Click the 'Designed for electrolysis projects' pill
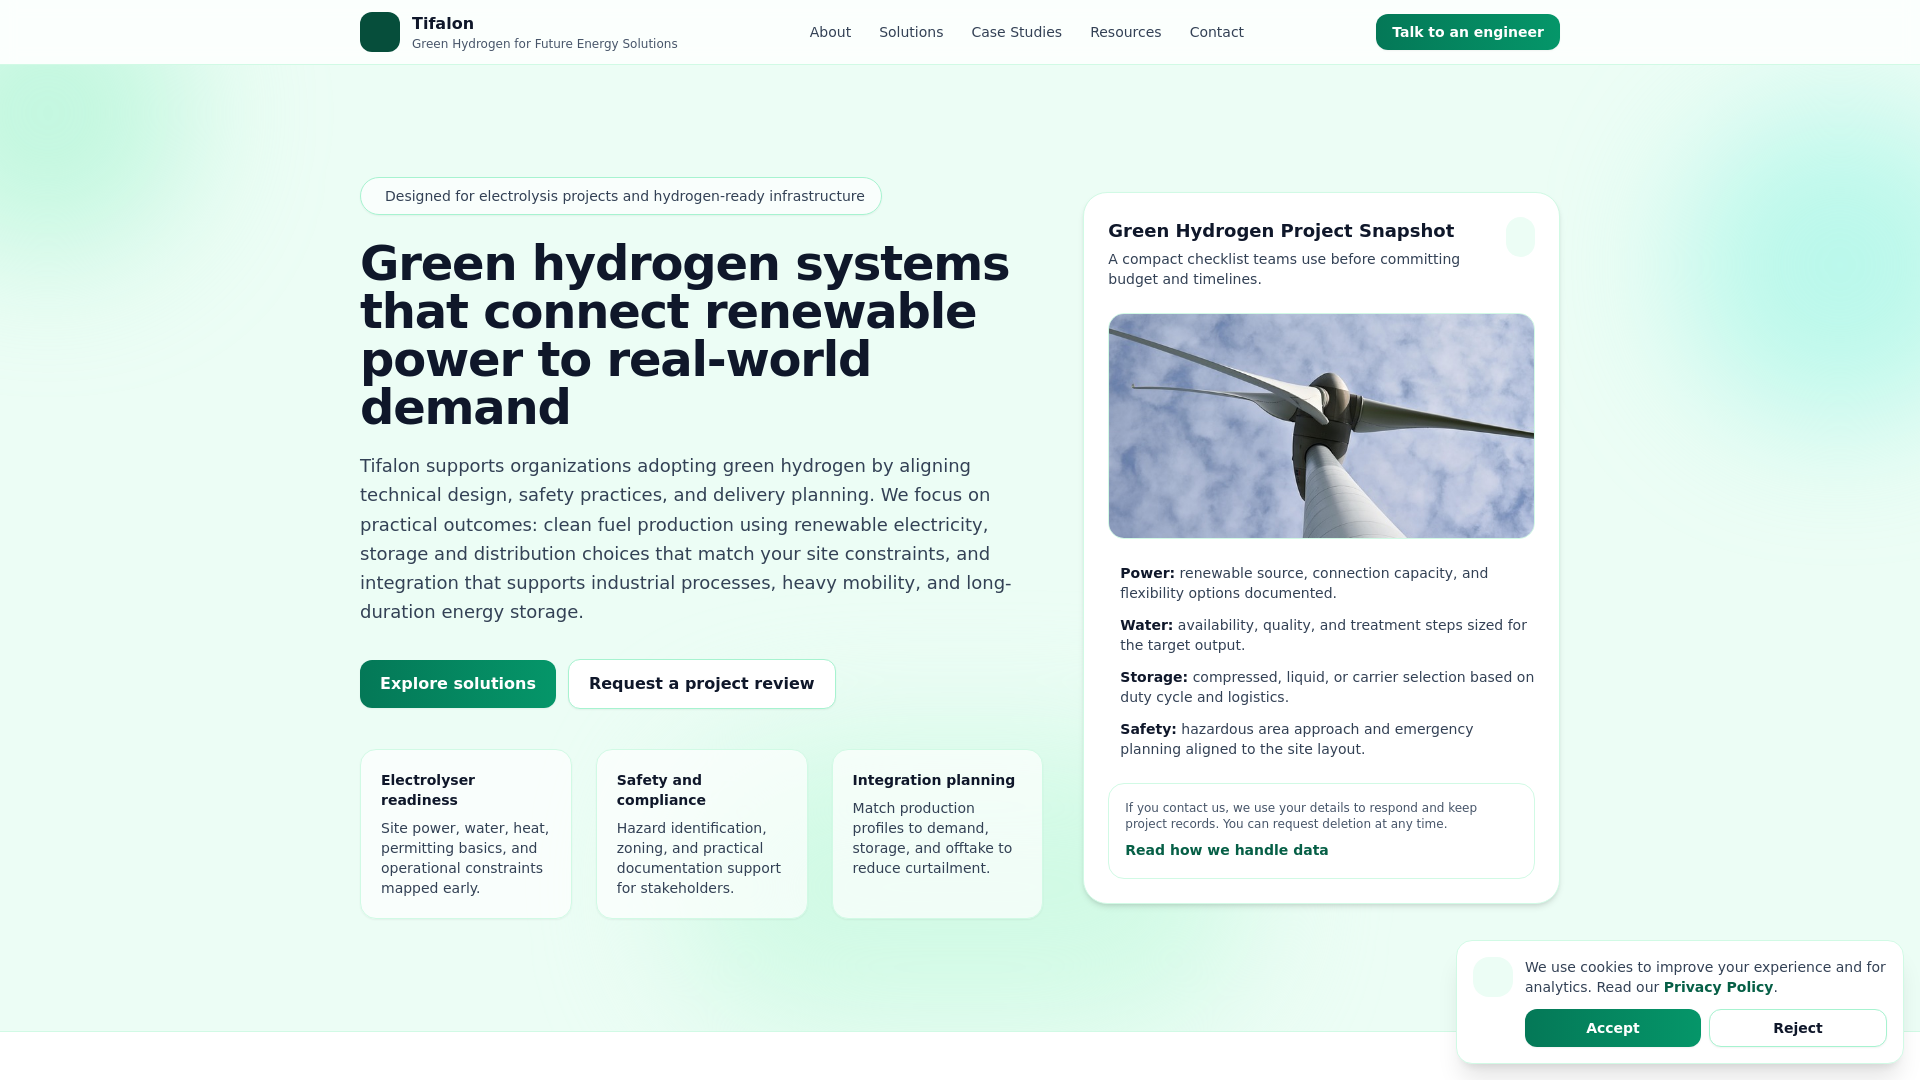Viewport: 1920px width, 1080px height. (621, 196)
